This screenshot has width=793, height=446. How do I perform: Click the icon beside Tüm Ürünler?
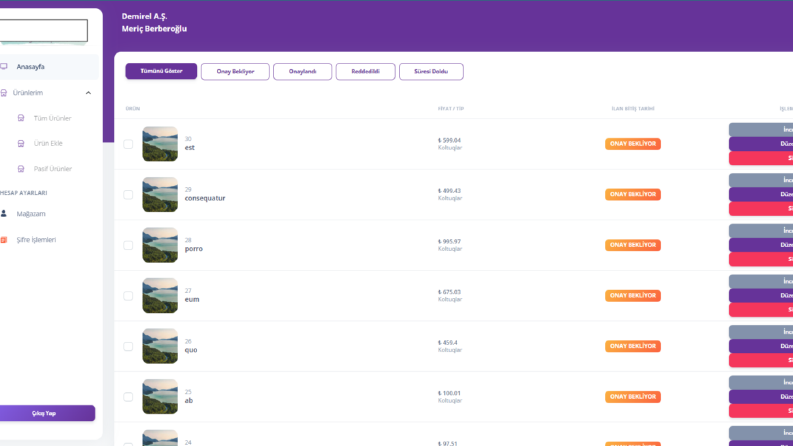click(x=21, y=118)
